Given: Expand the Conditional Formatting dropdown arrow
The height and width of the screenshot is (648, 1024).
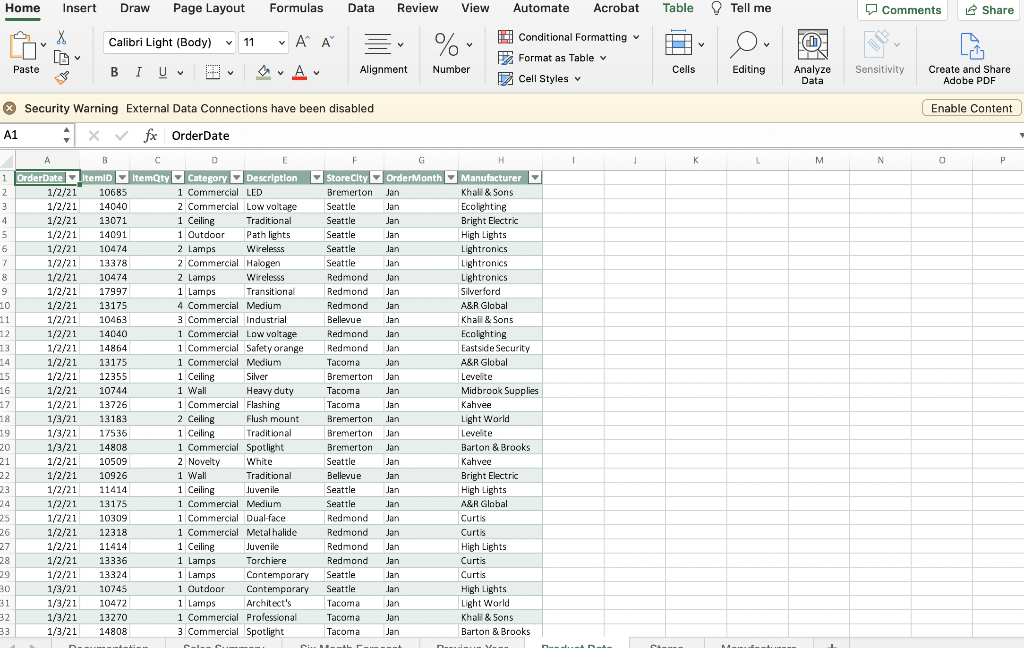Looking at the screenshot, I should tap(636, 37).
